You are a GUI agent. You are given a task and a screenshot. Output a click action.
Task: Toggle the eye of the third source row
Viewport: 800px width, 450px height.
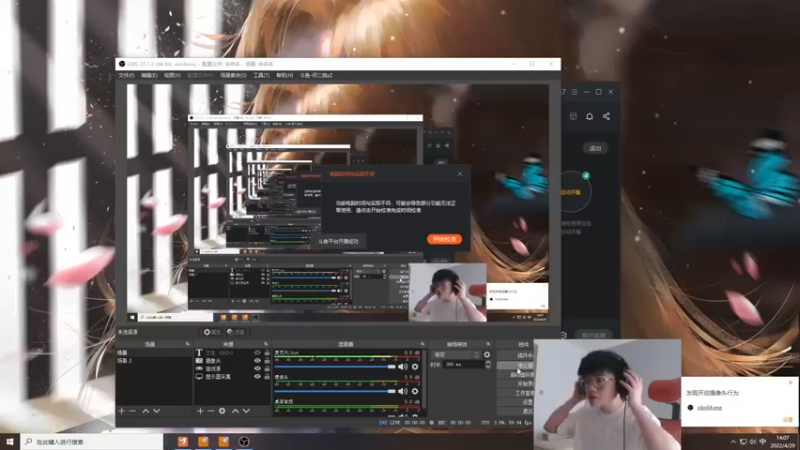coord(257,368)
